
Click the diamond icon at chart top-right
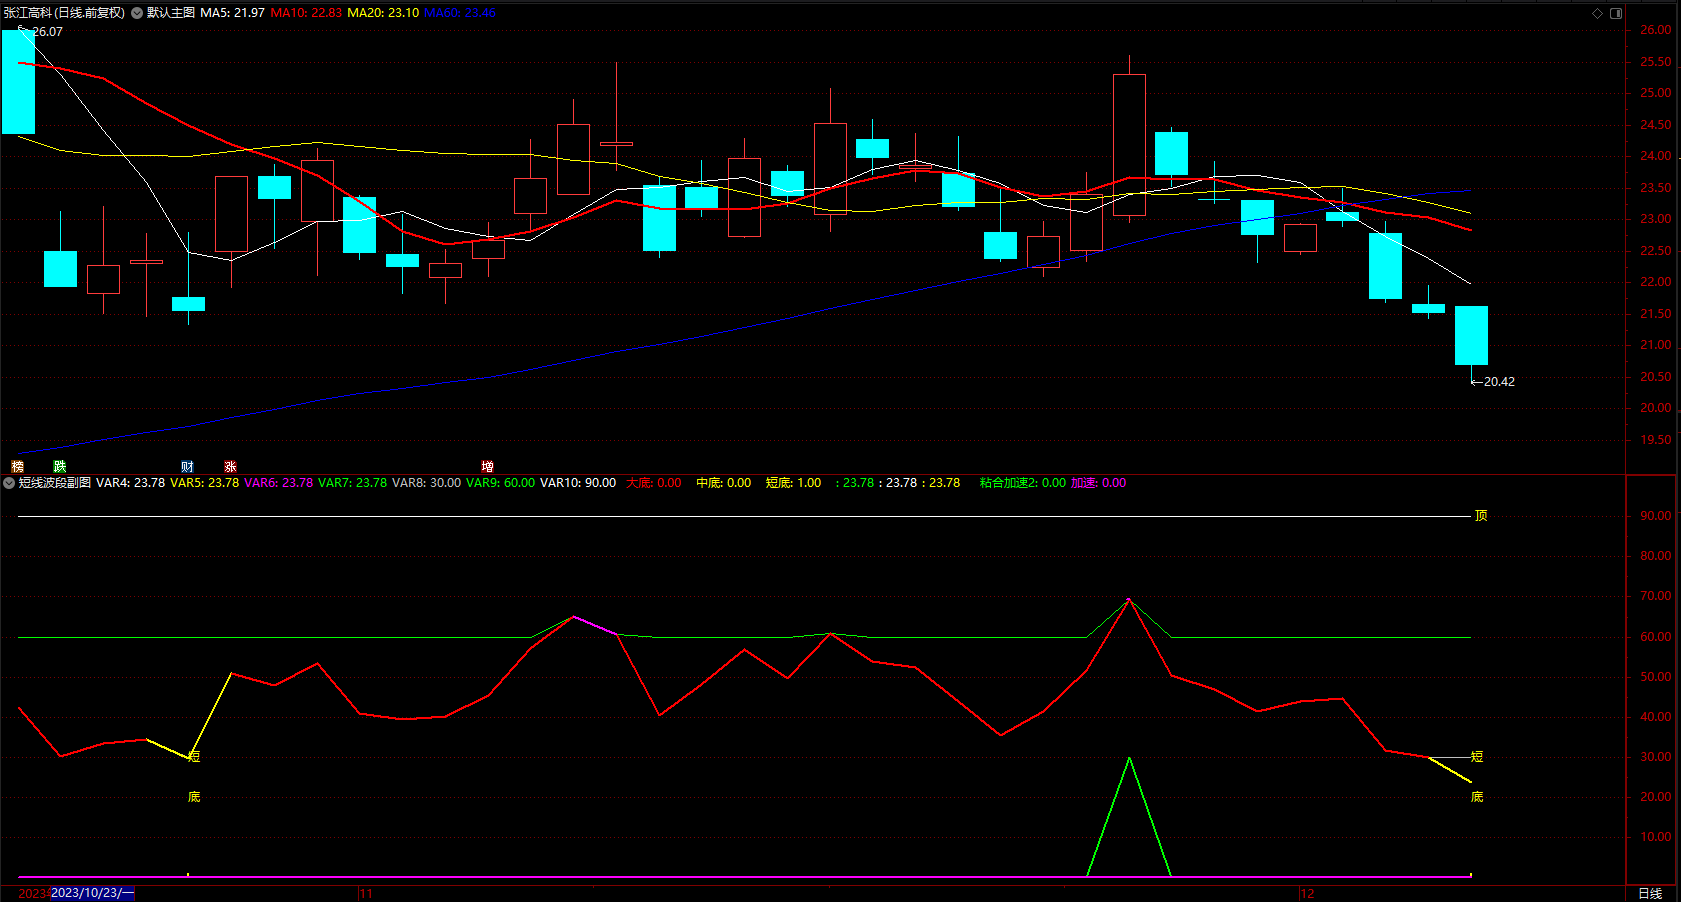[x=1597, y=13]
